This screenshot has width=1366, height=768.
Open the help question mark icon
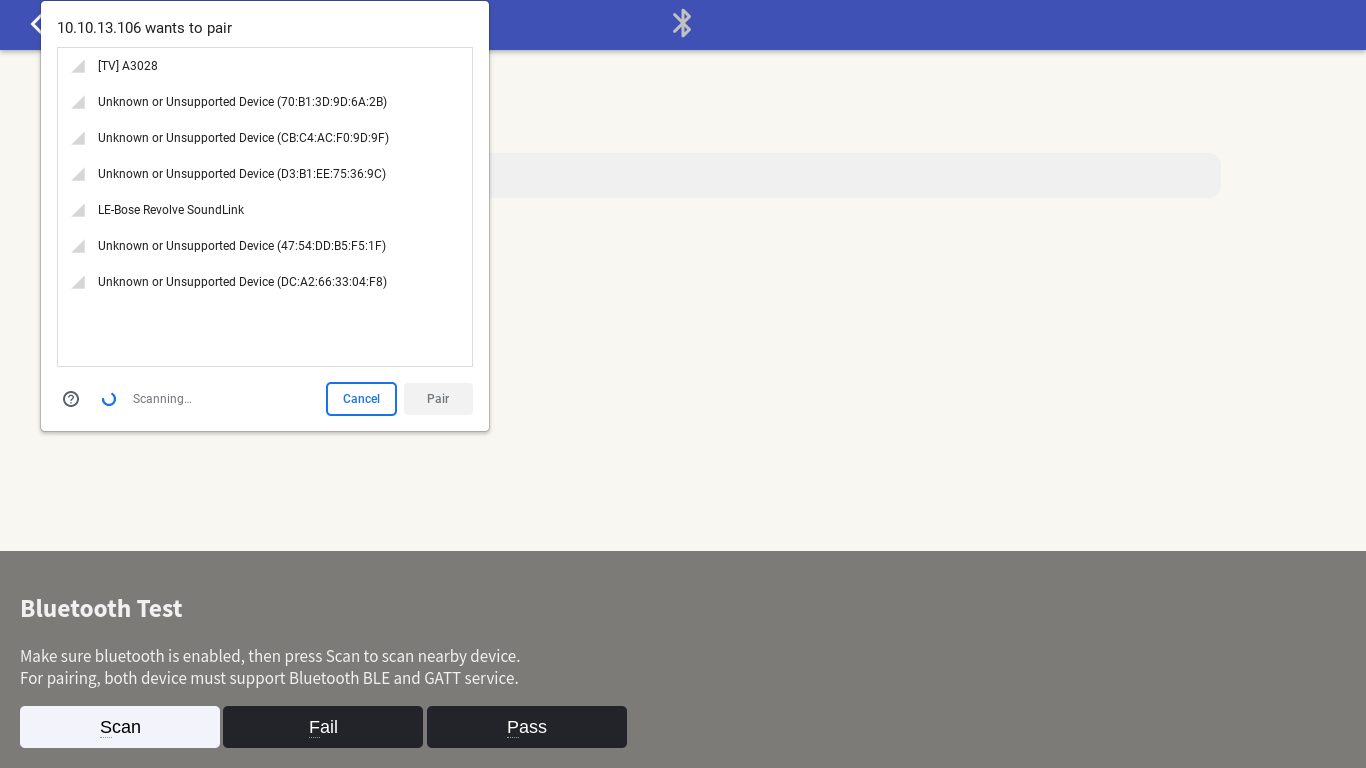click(x=71, y=399)
